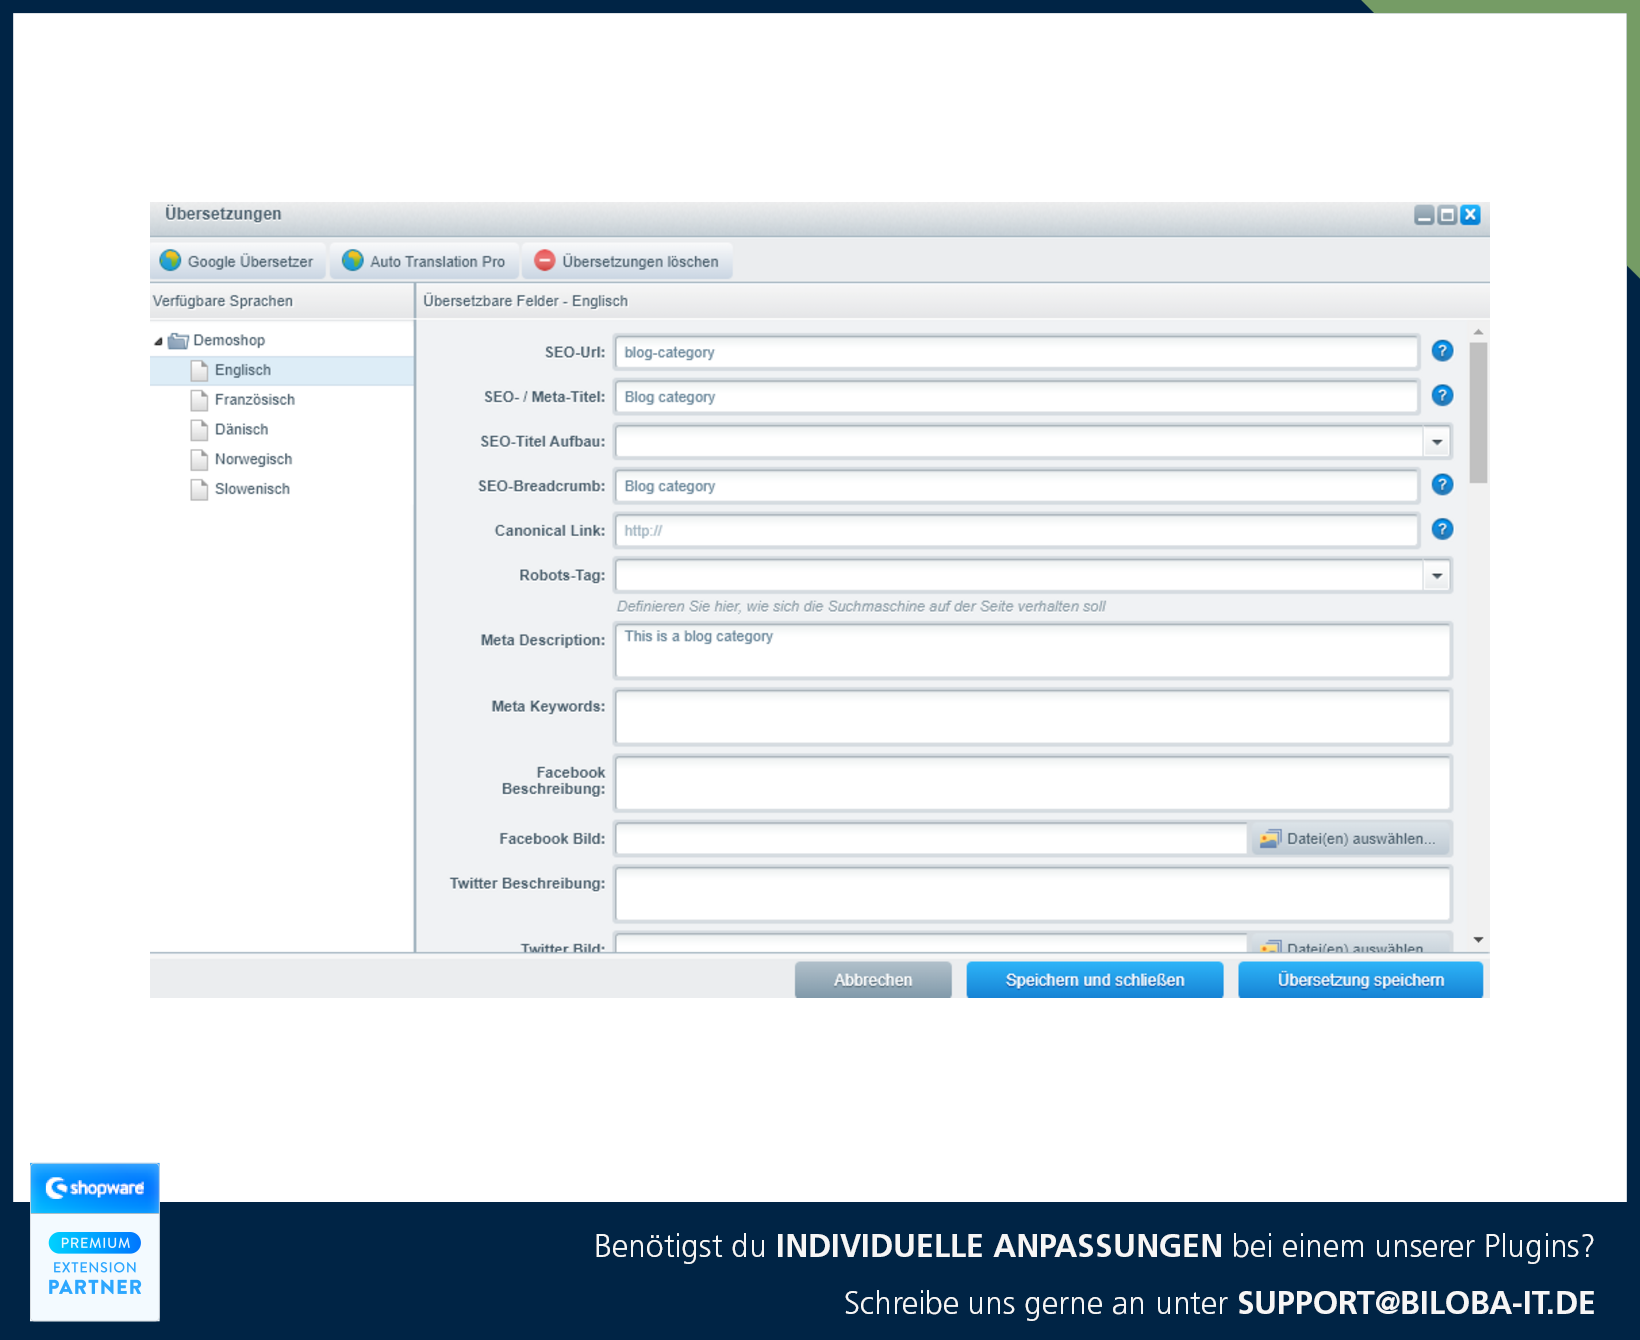
Task: Click Abbrechen button
Action: click(x=873, y=980)
